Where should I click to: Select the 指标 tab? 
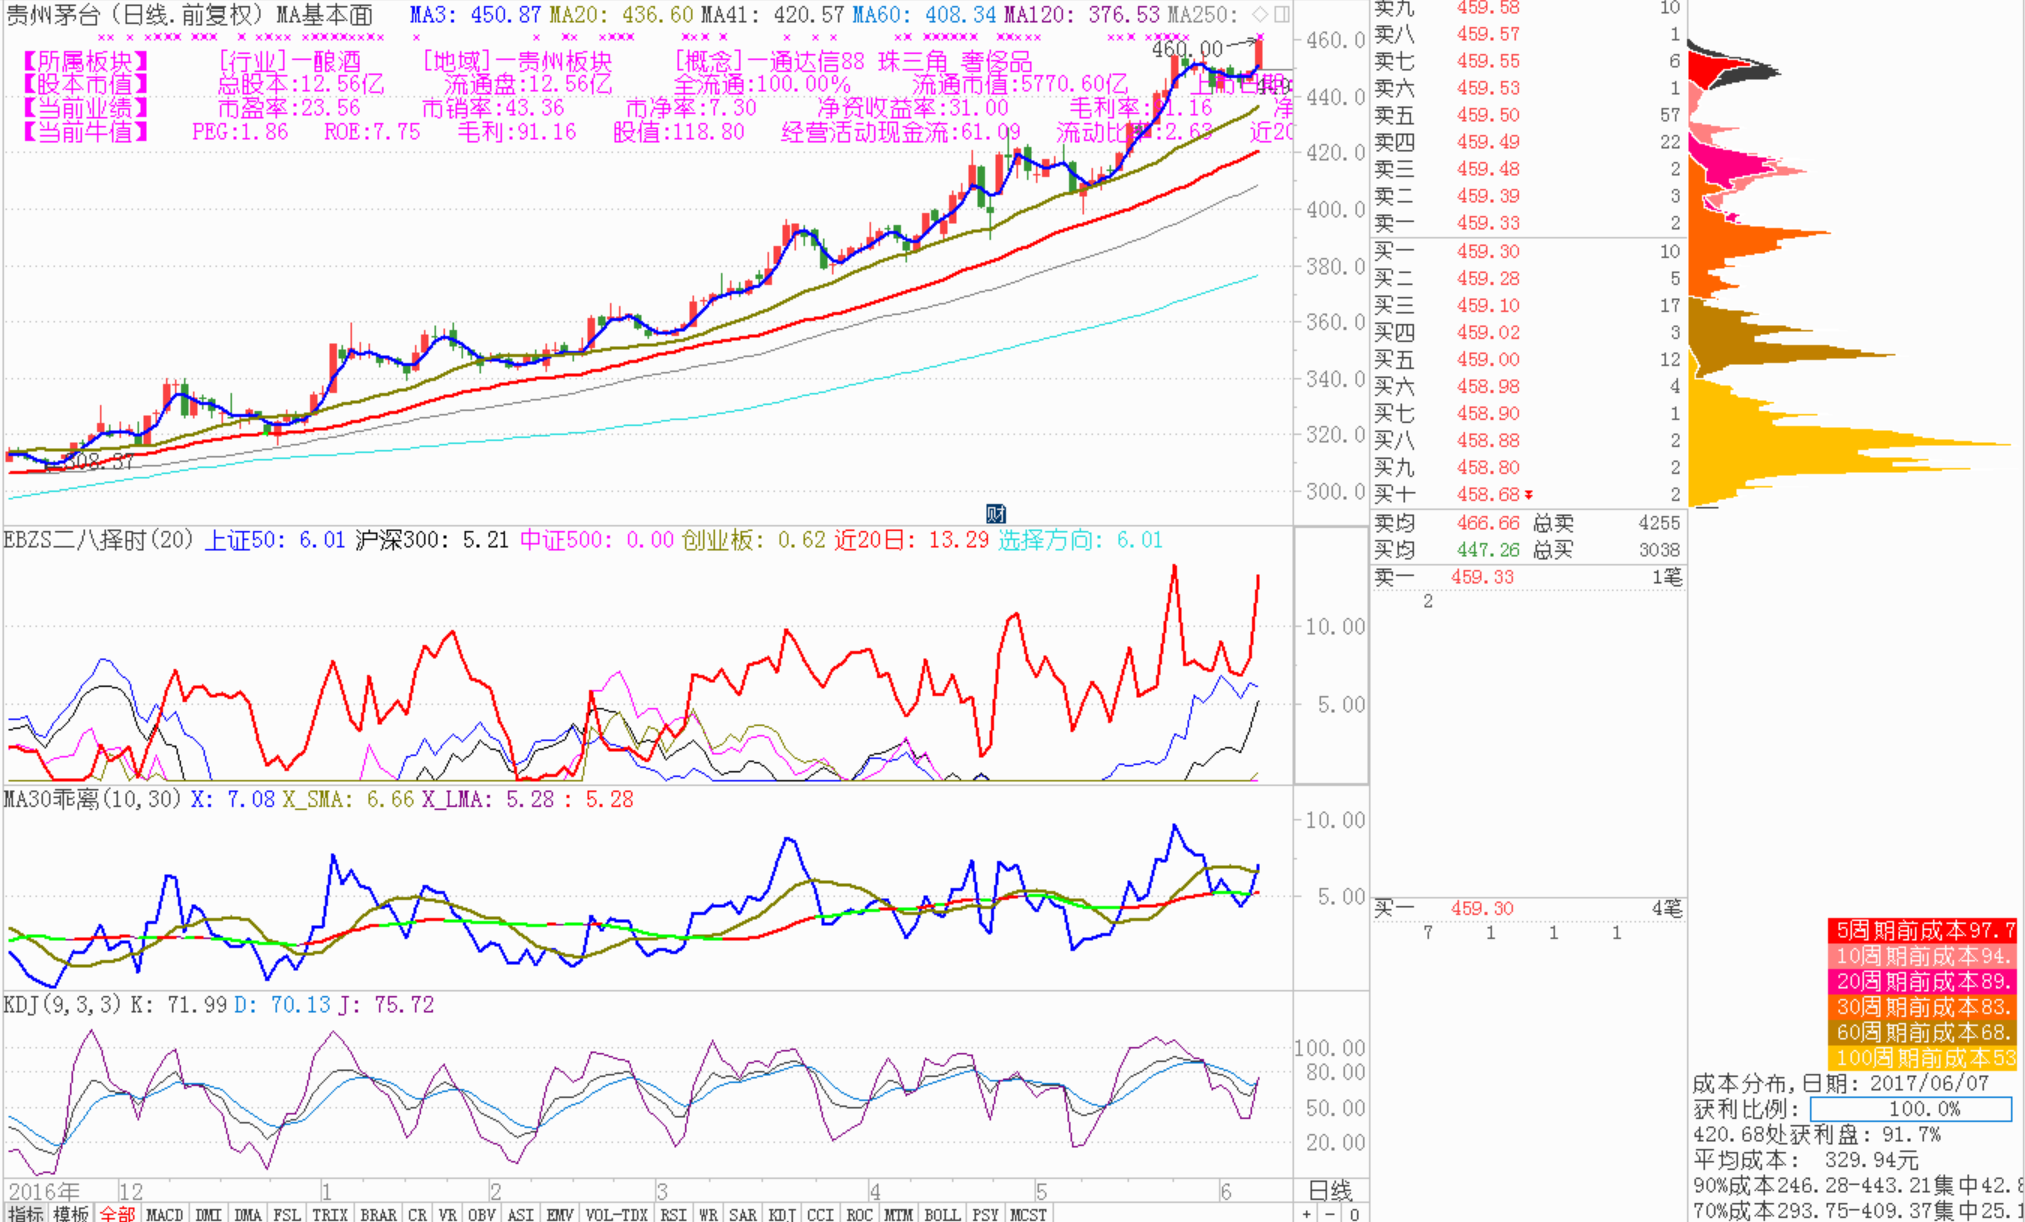(x=25, y=1214)
